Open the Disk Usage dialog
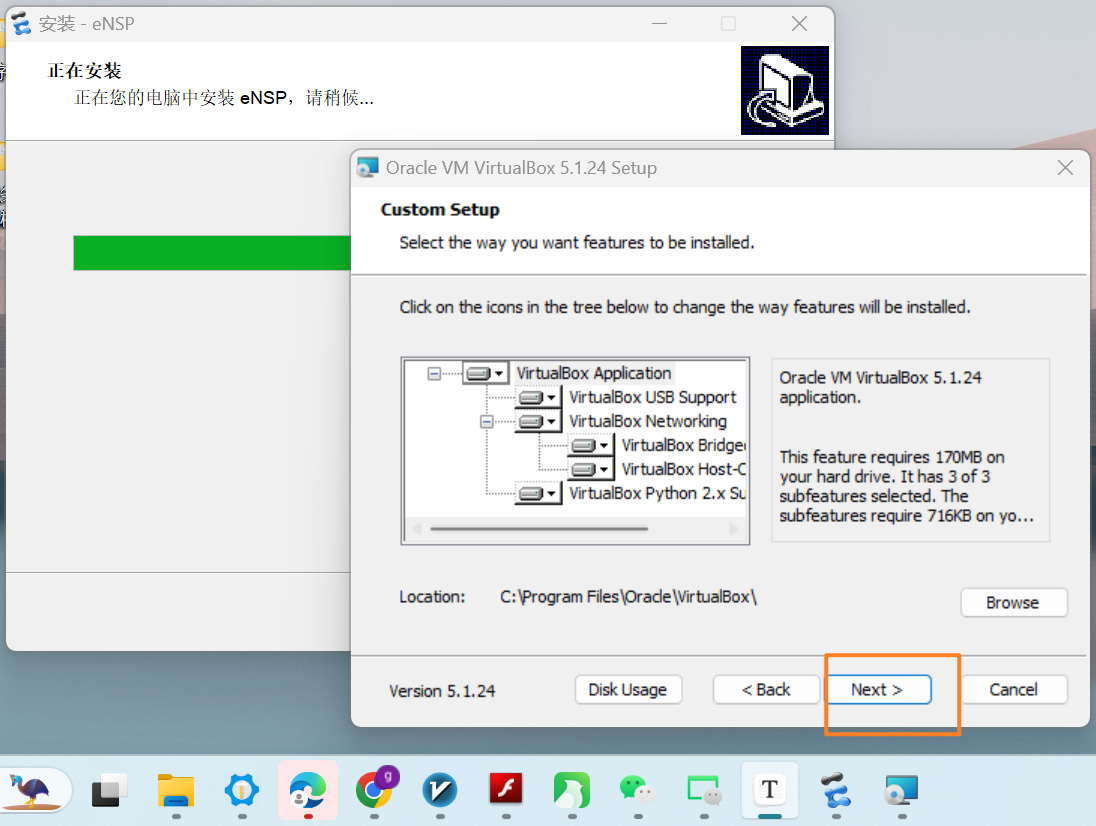1096x826 pixels. [x=627, y=690]
